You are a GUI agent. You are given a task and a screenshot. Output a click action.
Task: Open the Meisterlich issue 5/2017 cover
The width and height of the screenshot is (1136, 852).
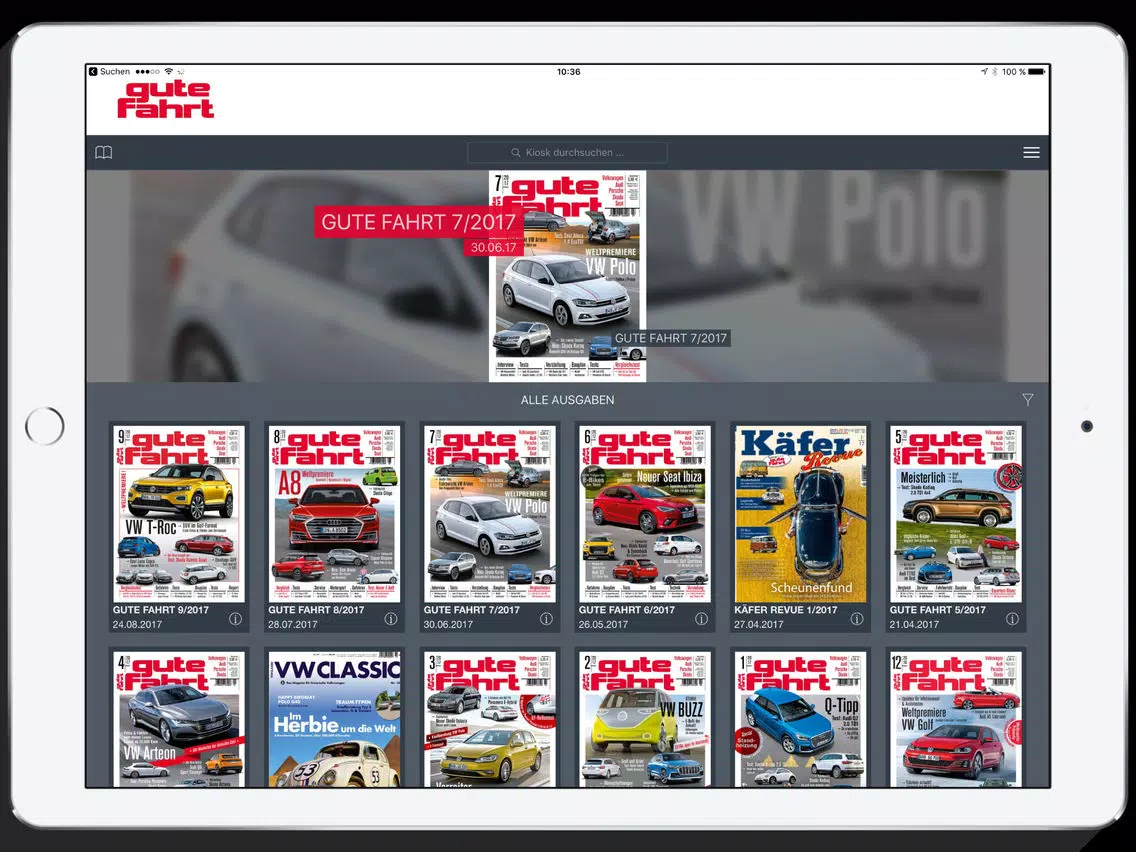[x=956, y=514]
